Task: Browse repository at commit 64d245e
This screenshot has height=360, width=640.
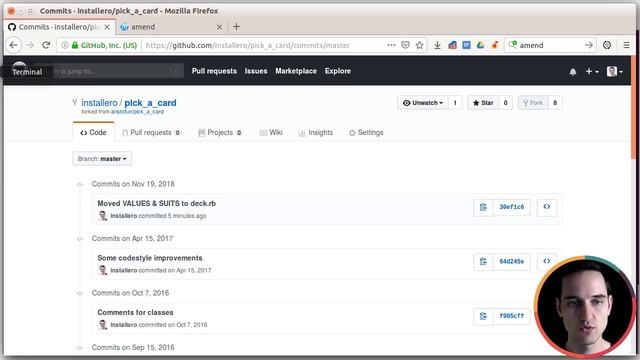Action: pyautogui.click(x=547, y=261)
